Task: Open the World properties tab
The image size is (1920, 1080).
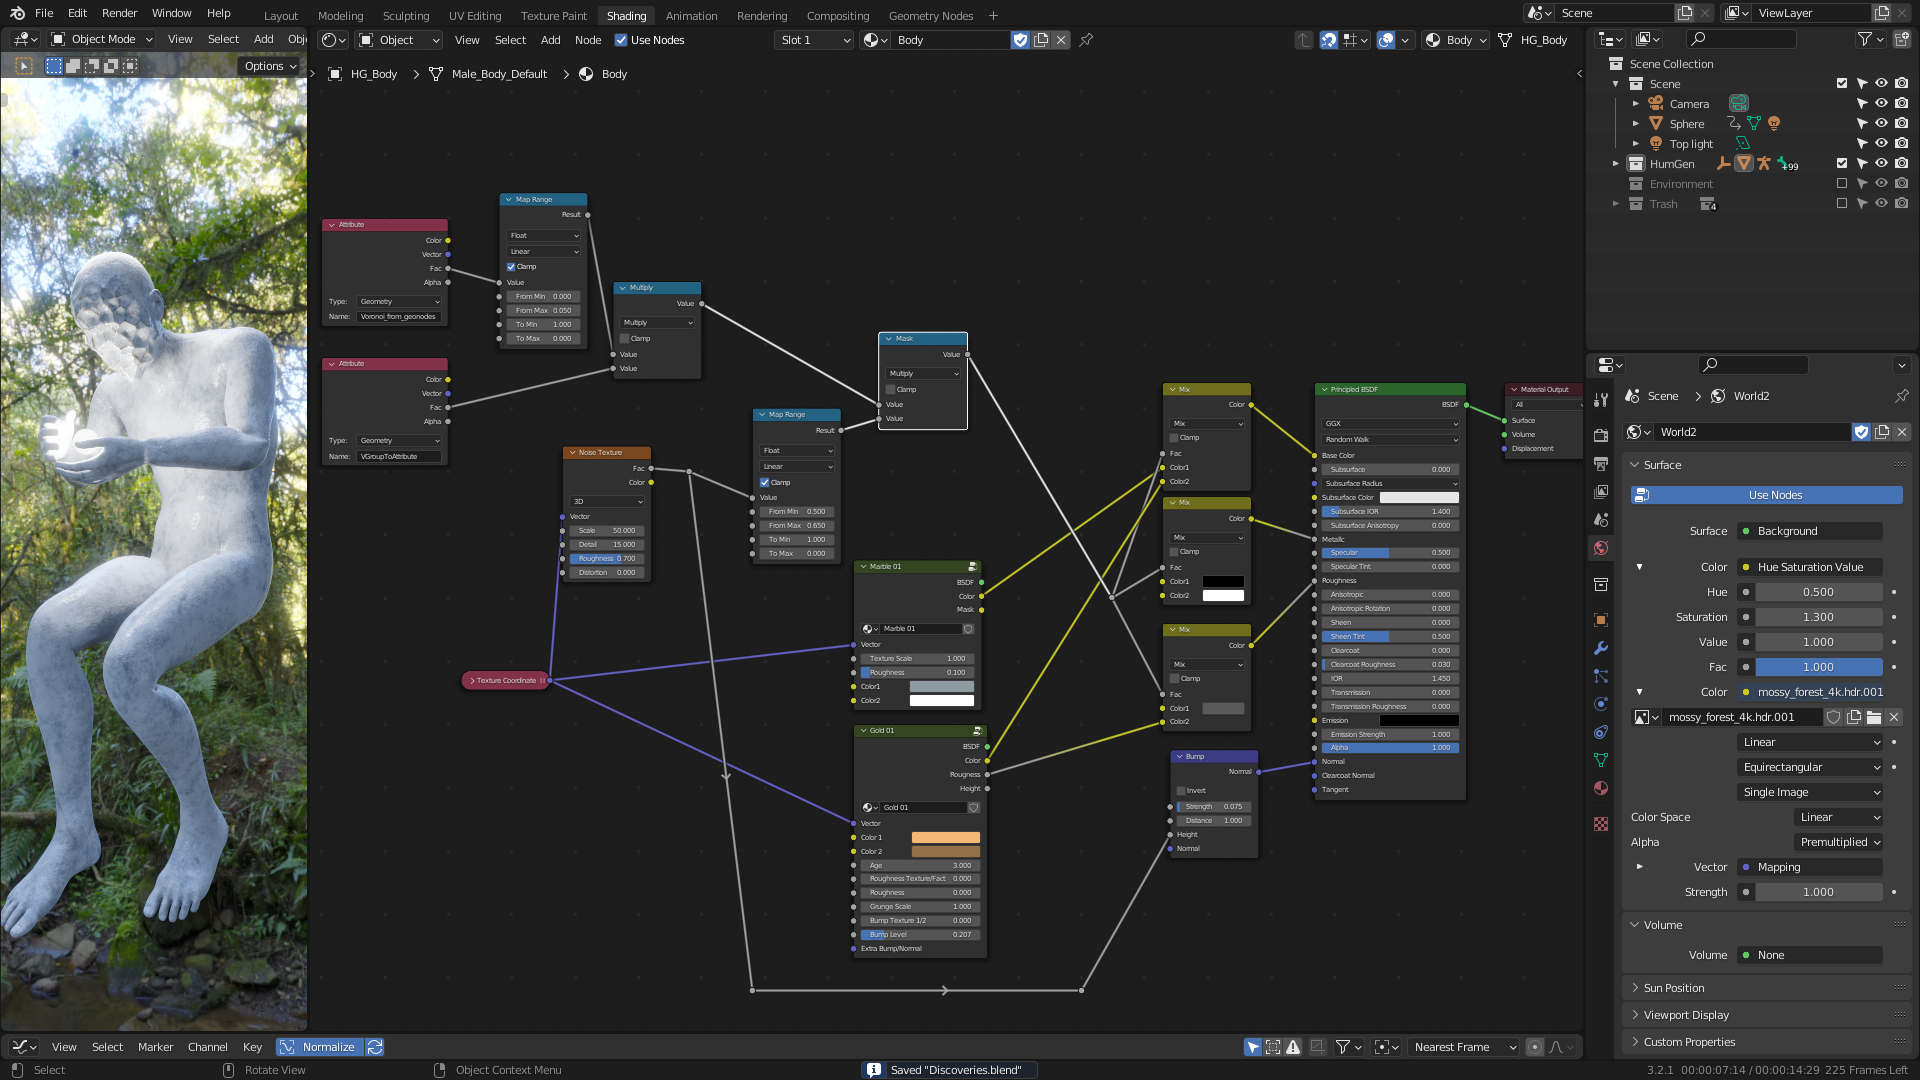Action: (1601, 548)
